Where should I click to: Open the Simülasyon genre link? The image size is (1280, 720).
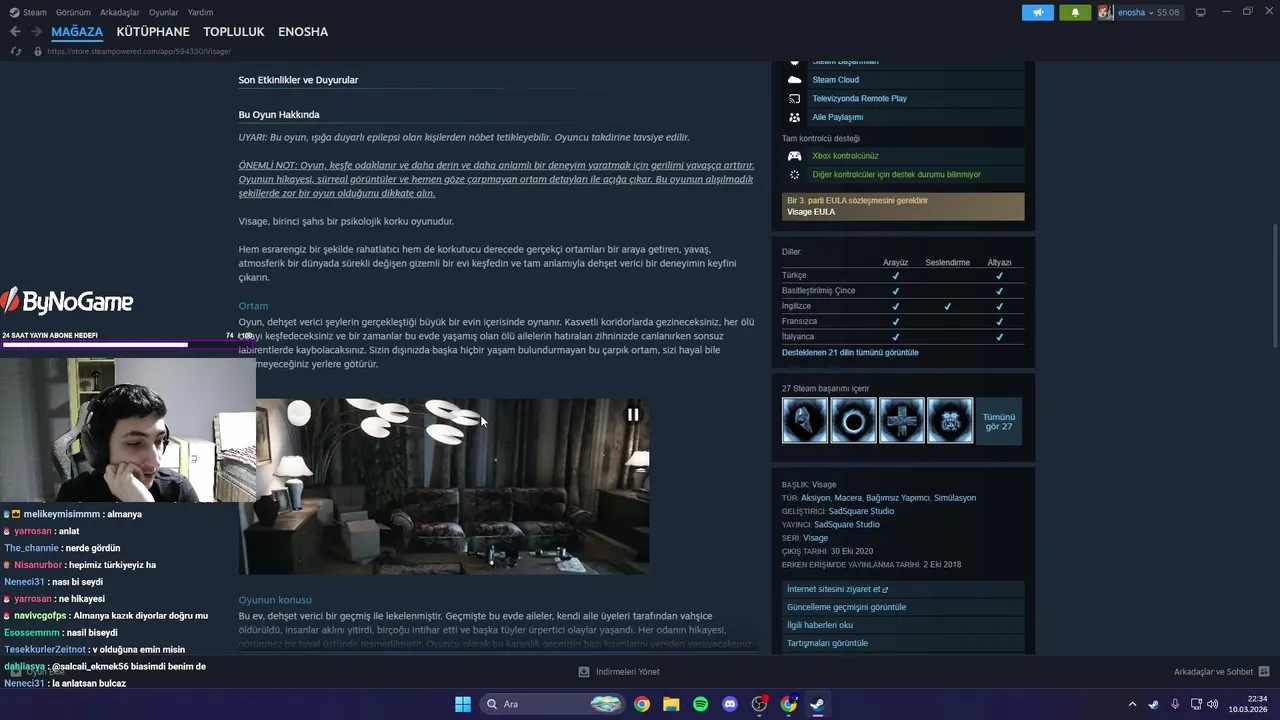[955, 498]
